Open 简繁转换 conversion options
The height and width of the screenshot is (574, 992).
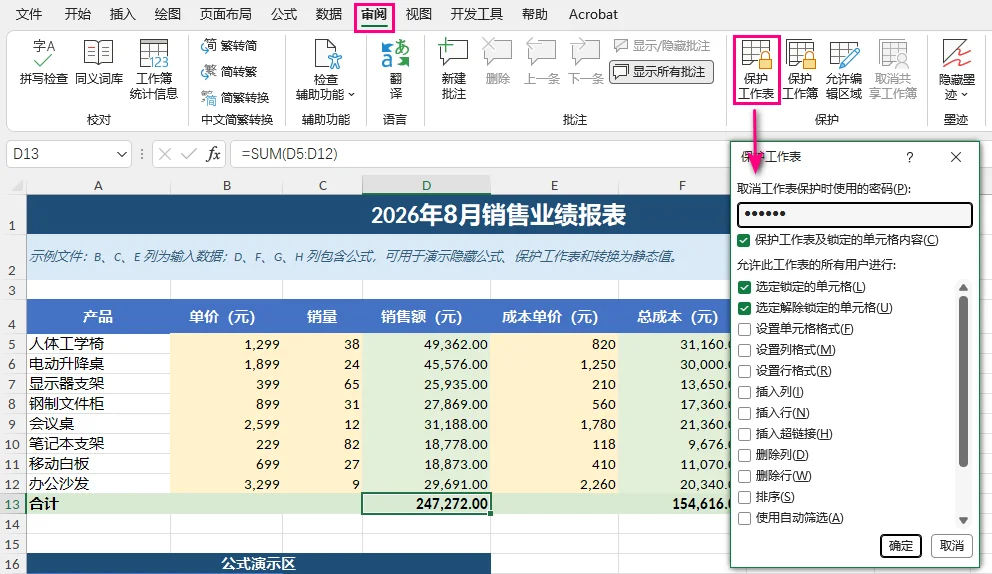coord(235,97)
